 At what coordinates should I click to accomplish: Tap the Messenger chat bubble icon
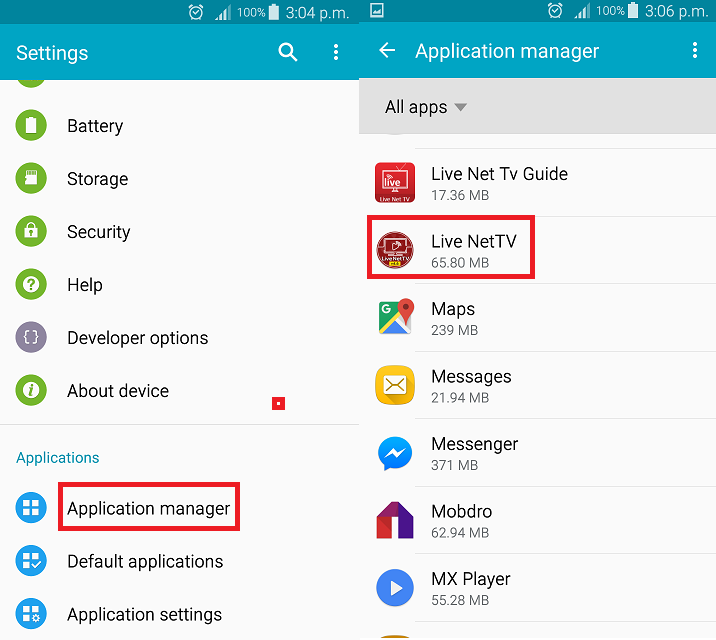[395, 453]
